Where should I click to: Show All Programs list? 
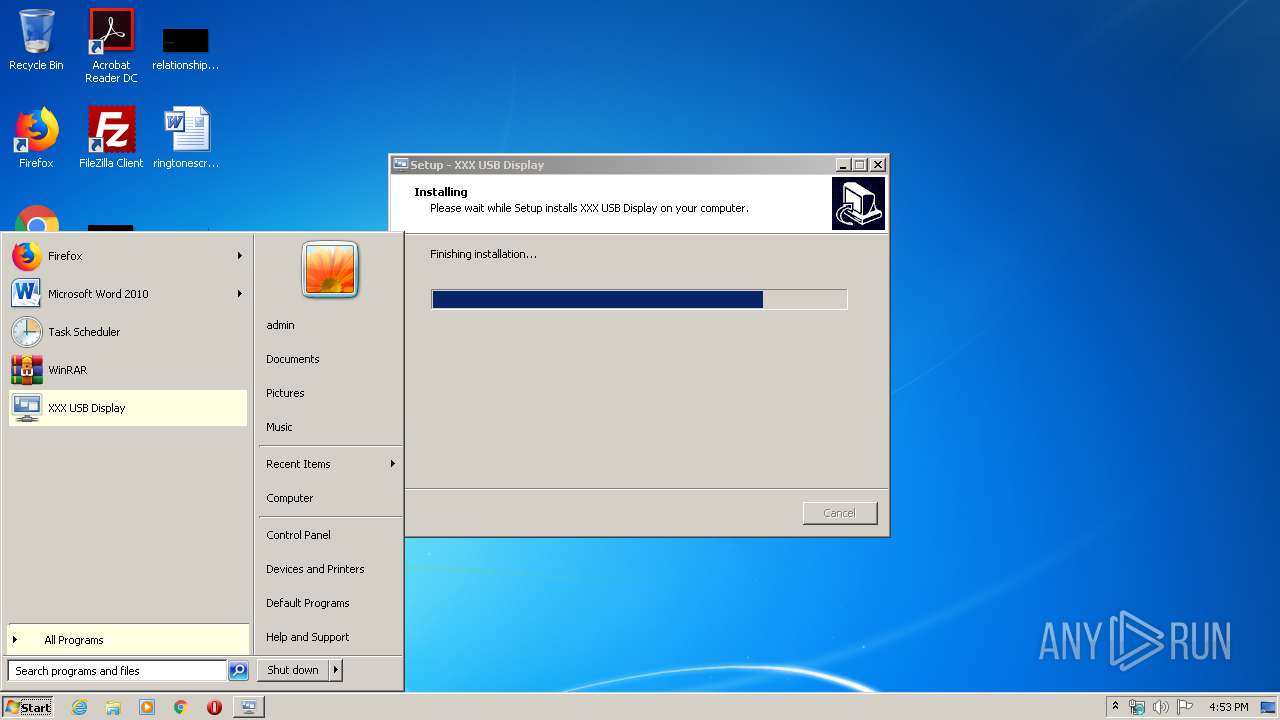127,640
